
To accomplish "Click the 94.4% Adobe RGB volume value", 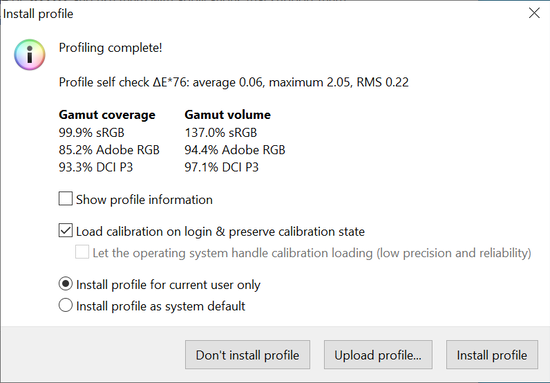I will [x=235, y=150].
